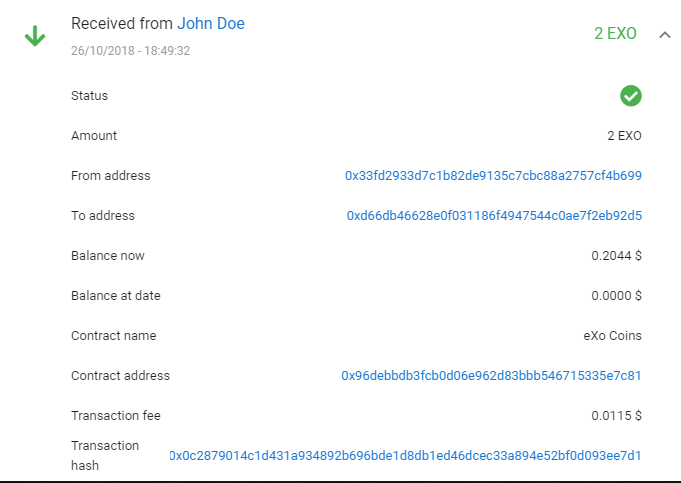
Task: Open the To address 0xd66d link
Action: point(494,215)
